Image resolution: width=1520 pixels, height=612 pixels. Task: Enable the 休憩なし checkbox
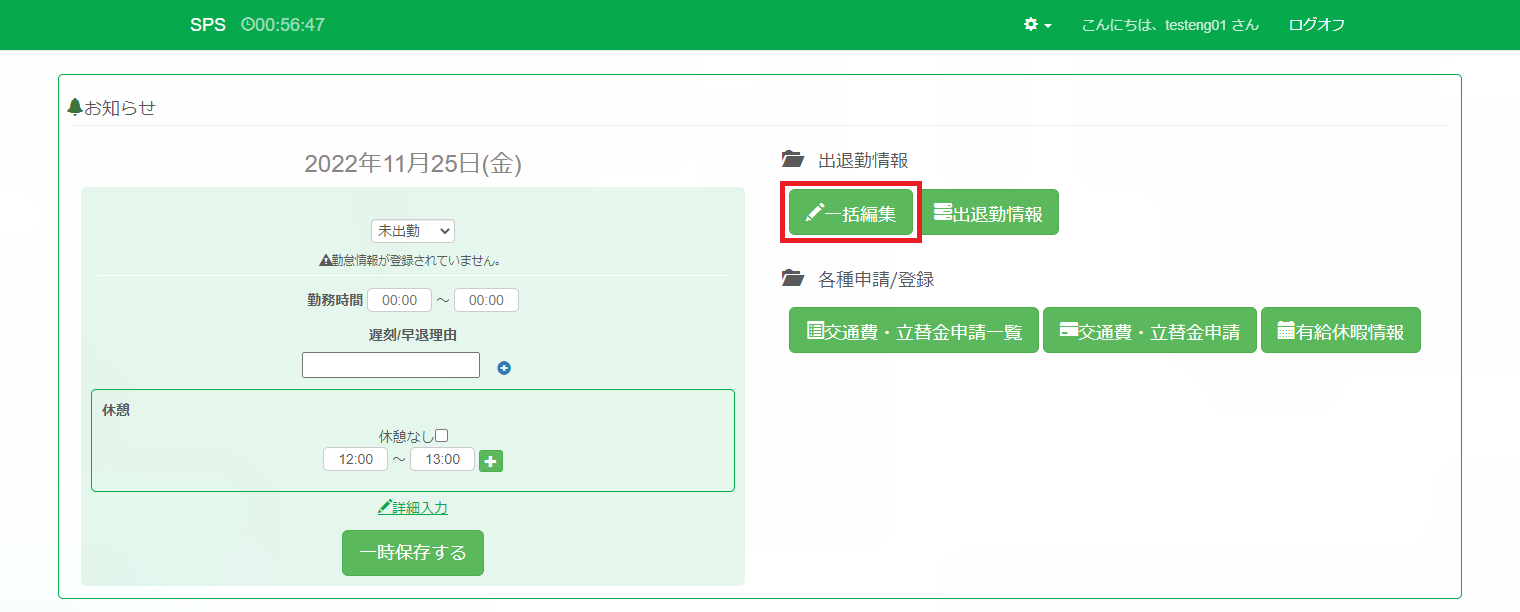pos(441,435)
